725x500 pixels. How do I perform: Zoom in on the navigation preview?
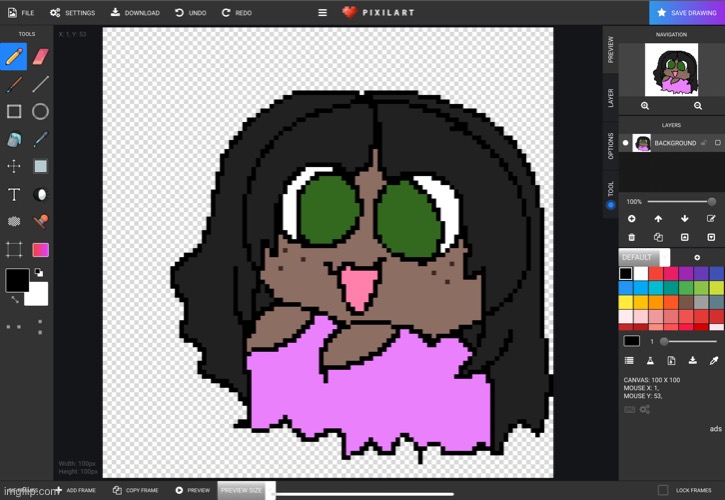(x=645, y=106)
